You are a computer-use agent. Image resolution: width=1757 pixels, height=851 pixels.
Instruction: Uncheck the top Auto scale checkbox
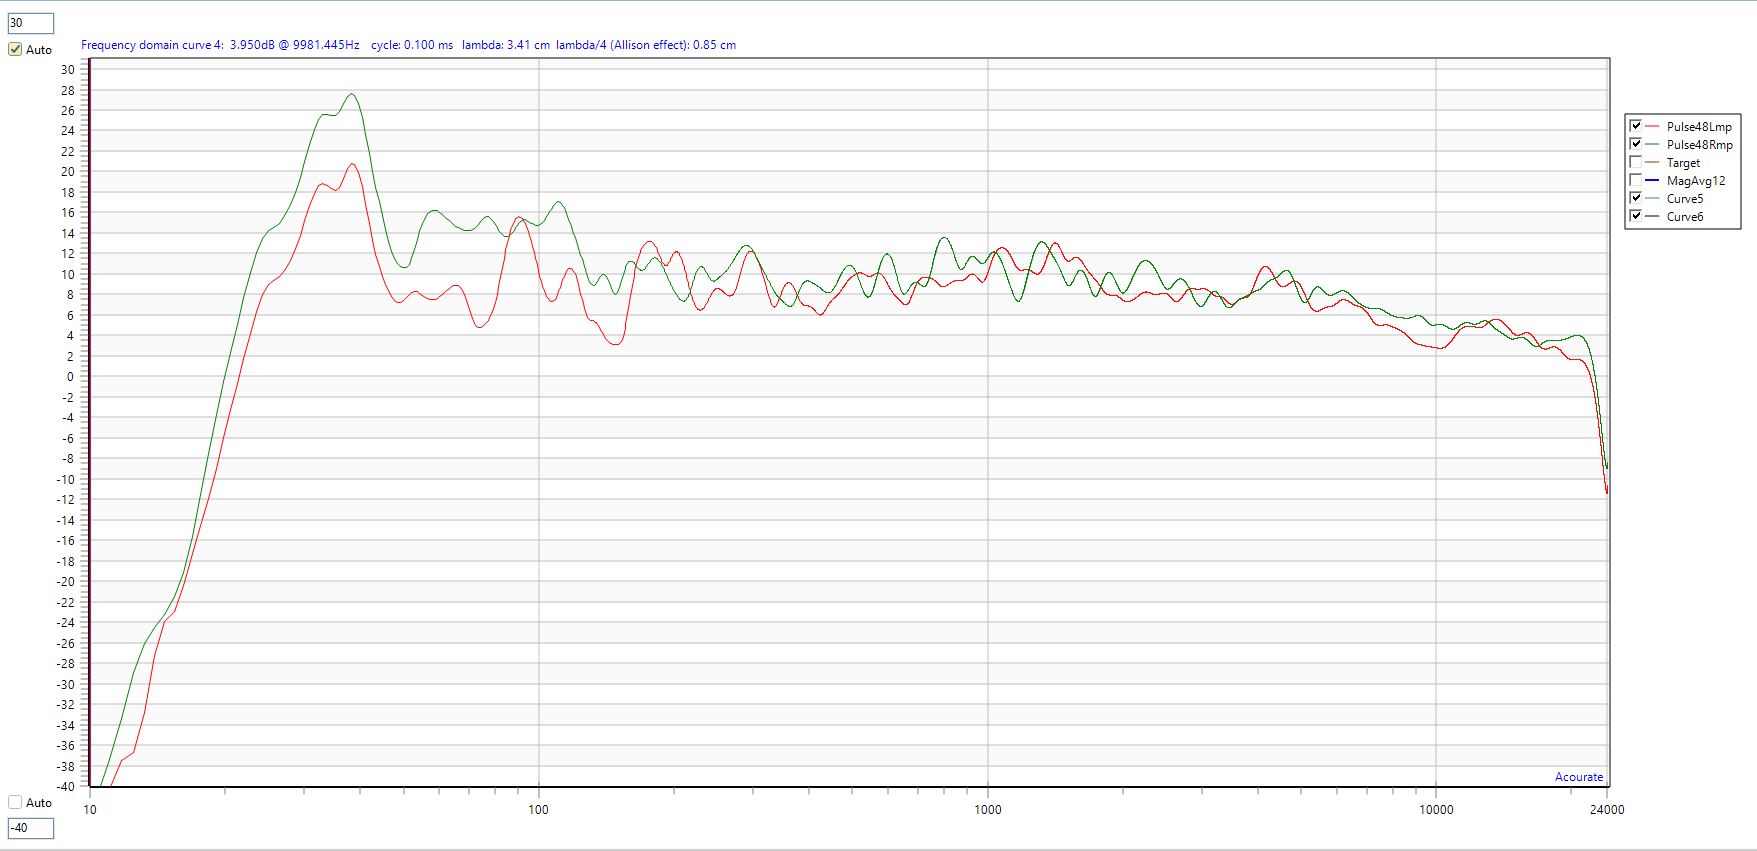(15, 49)
